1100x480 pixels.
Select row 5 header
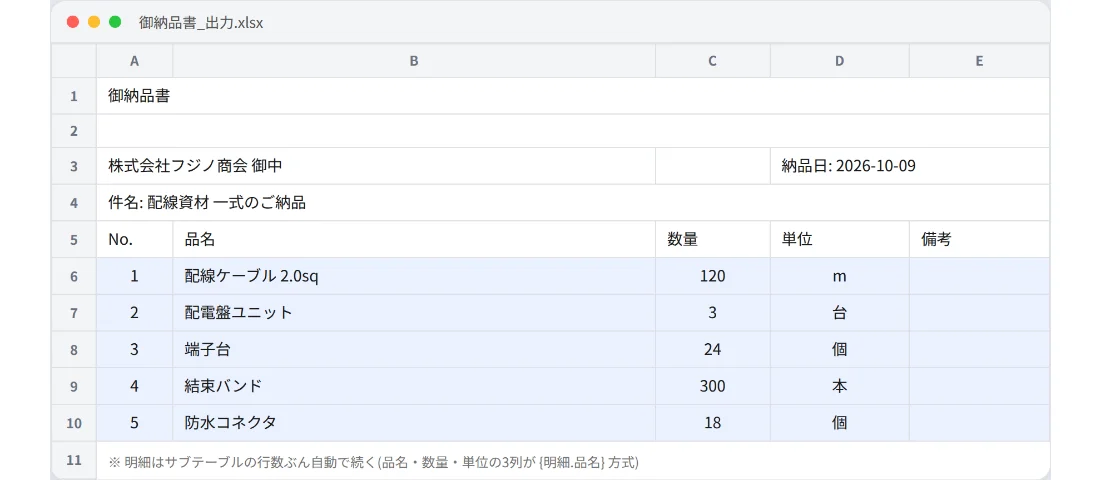(74, 239)
